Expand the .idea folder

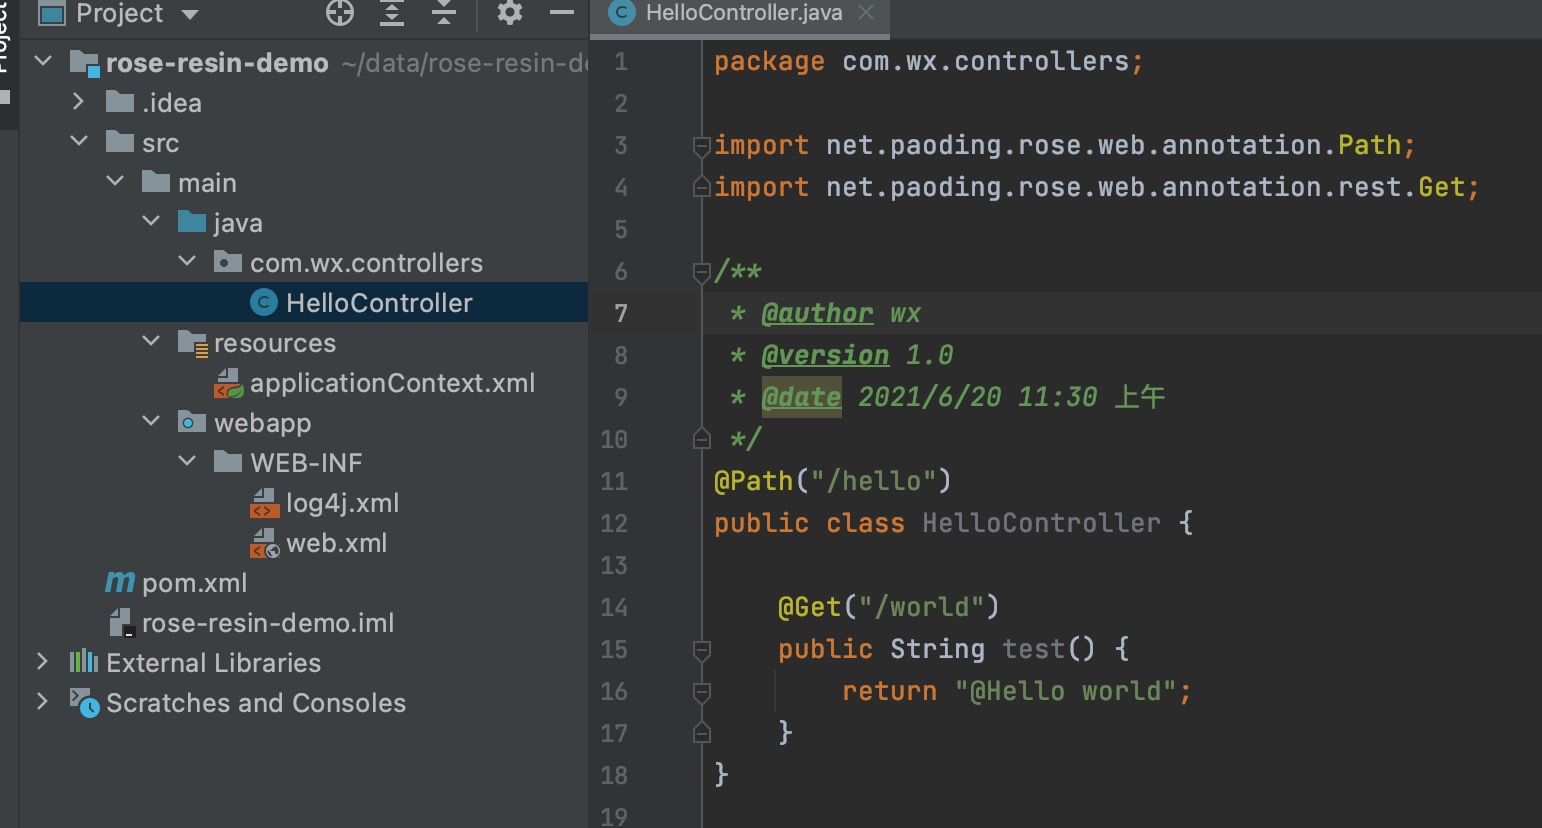coord(79,102)
